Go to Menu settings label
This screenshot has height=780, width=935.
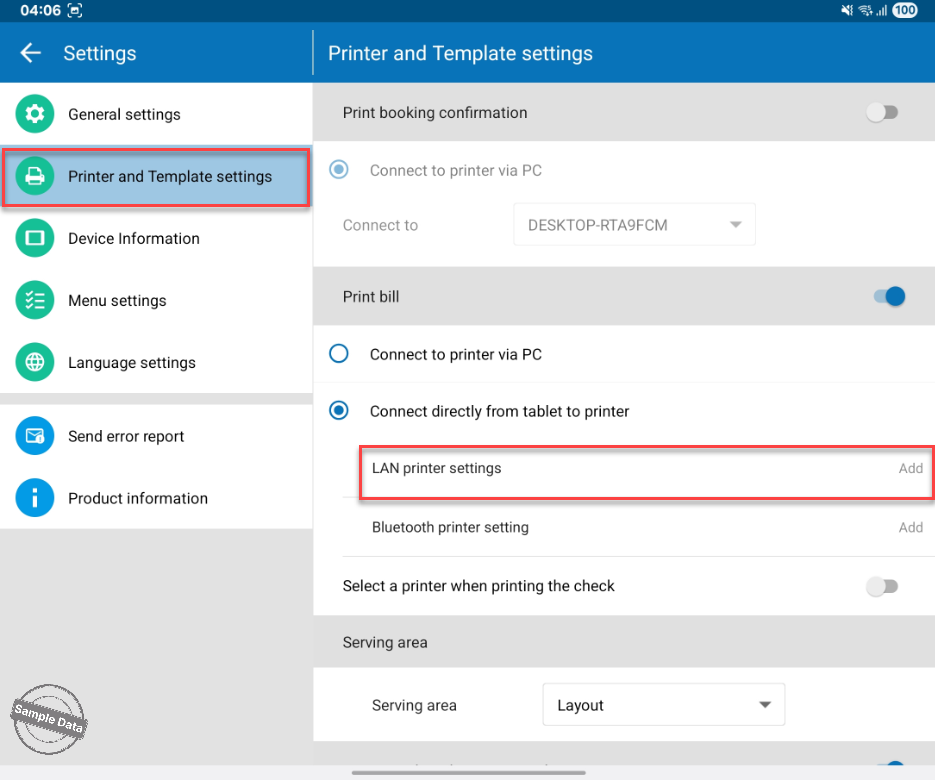[x=117, y=300]
